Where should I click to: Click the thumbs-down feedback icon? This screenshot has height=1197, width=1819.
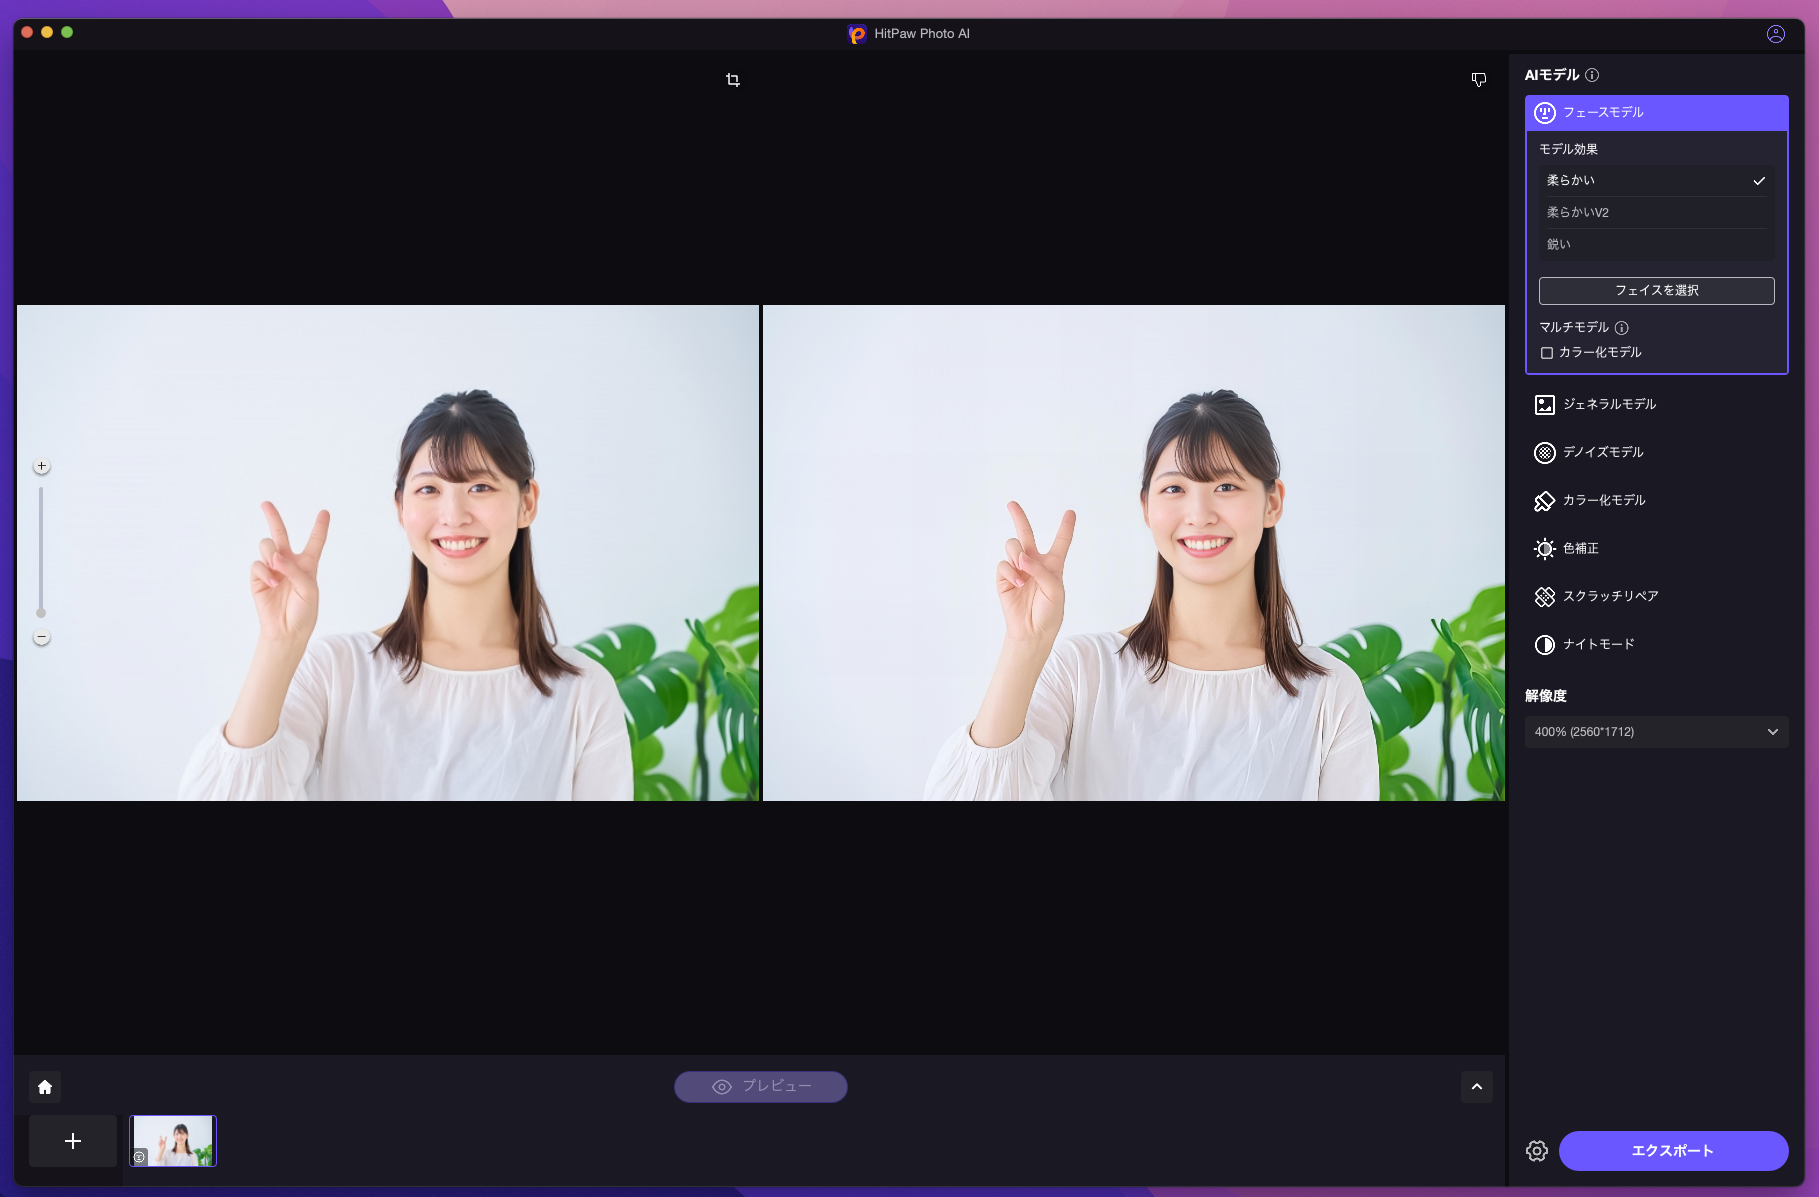(1478, 80)
